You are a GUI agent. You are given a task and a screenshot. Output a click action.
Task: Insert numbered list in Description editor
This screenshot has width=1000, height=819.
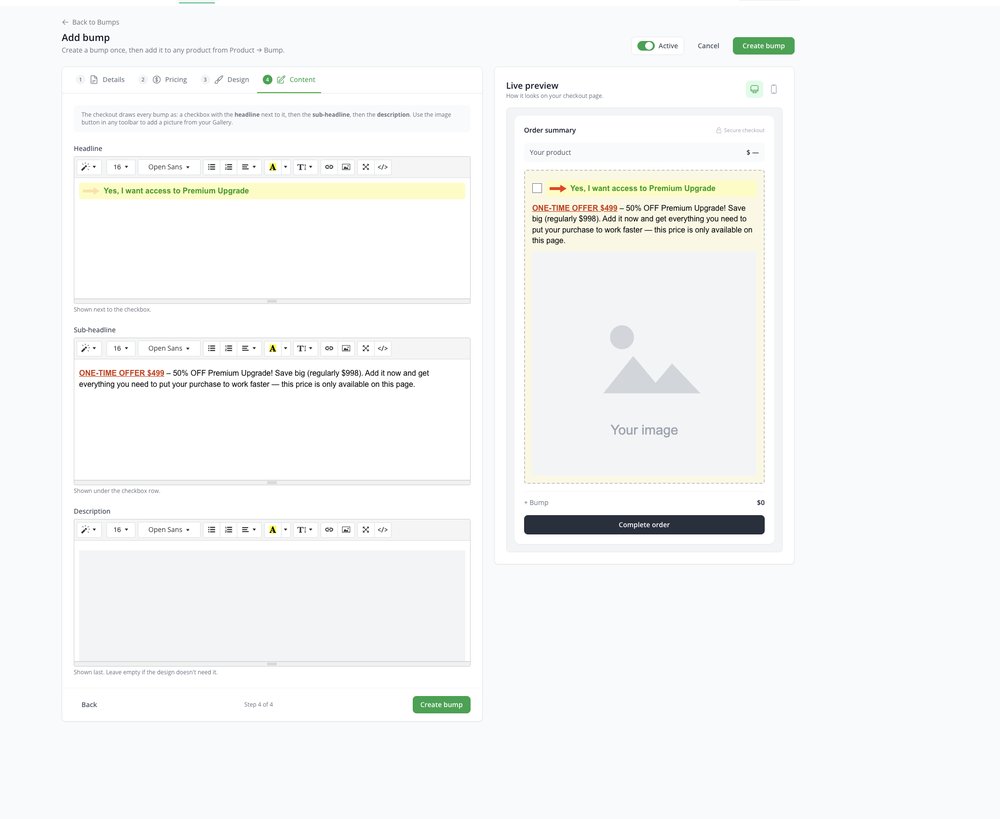coord(228,529)
